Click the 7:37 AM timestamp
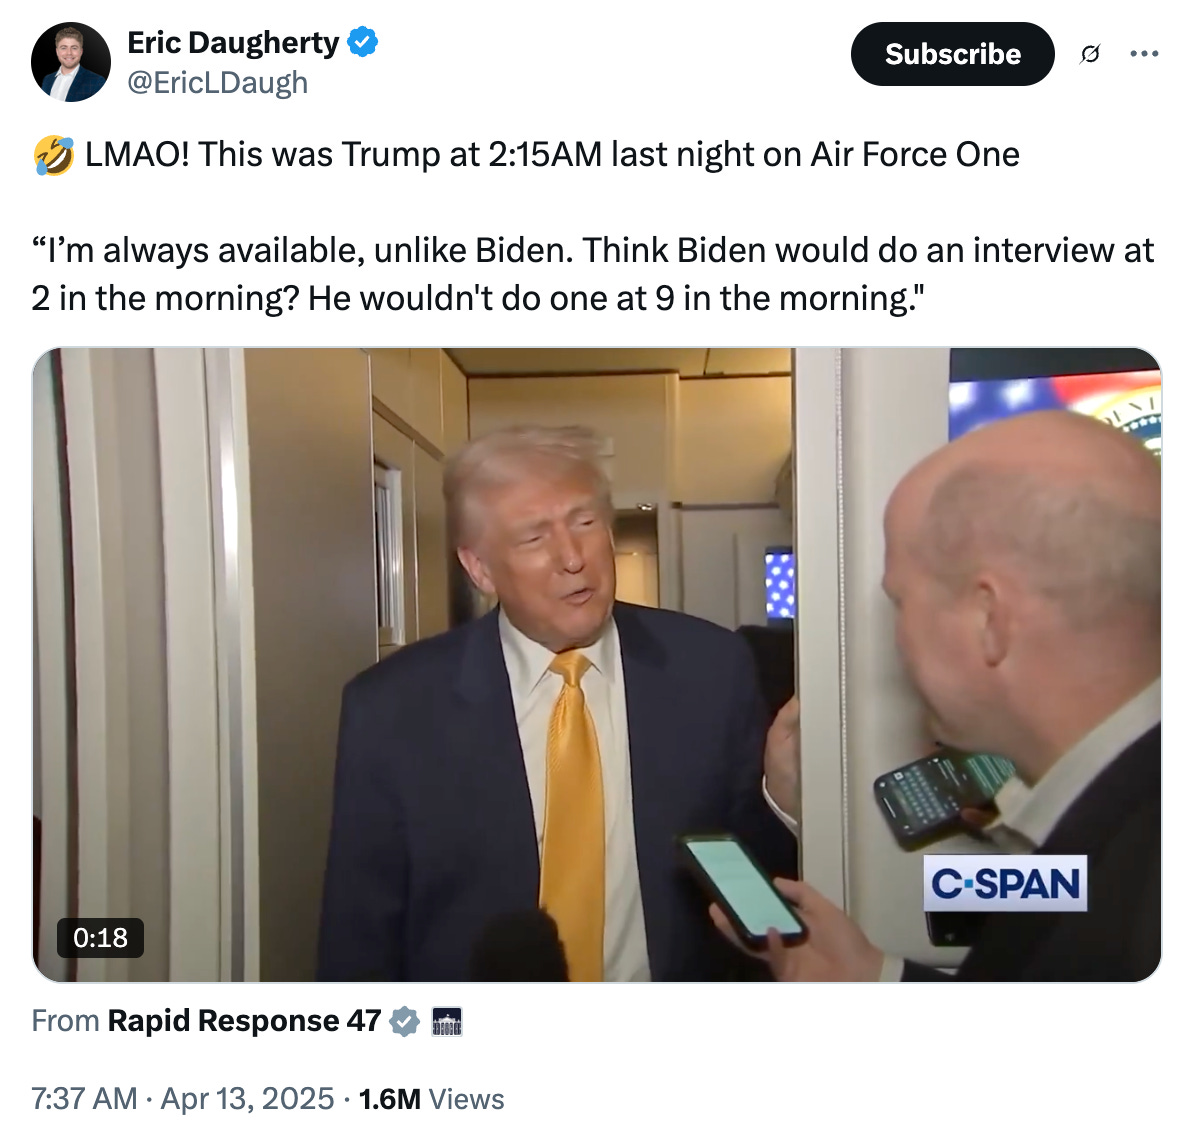 click(x=85, y=1099)
